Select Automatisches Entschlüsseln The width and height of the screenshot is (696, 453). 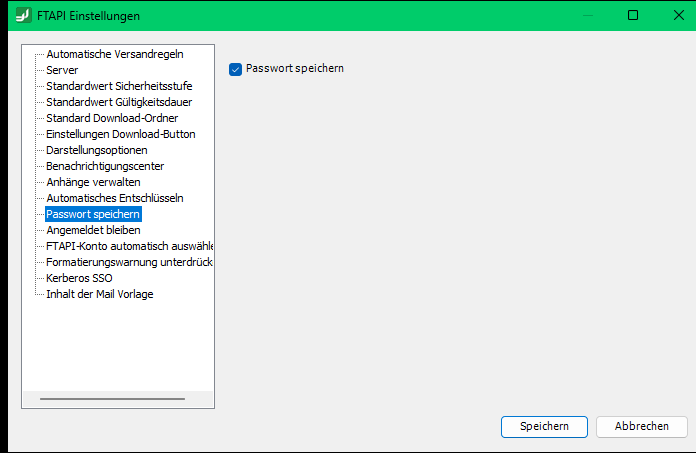coord(115,198)
